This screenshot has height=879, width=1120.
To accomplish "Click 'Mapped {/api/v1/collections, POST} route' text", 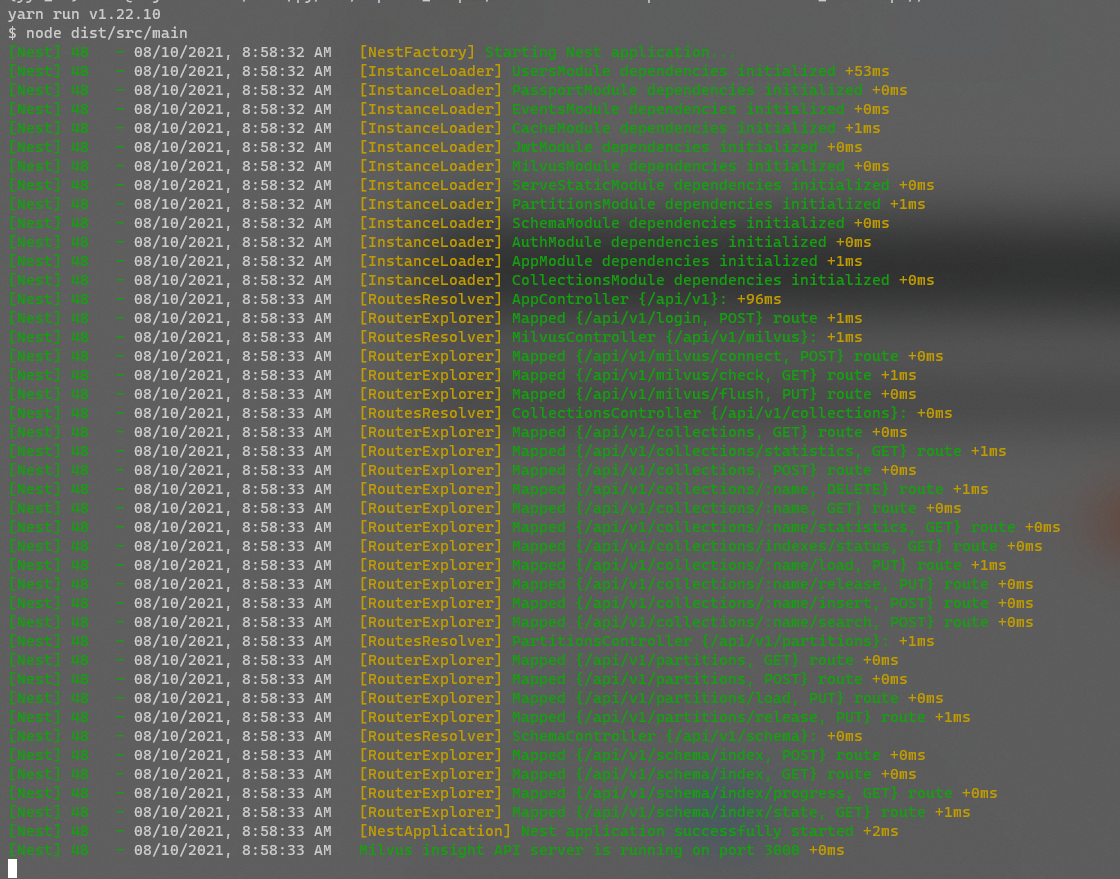I will 691,471.
